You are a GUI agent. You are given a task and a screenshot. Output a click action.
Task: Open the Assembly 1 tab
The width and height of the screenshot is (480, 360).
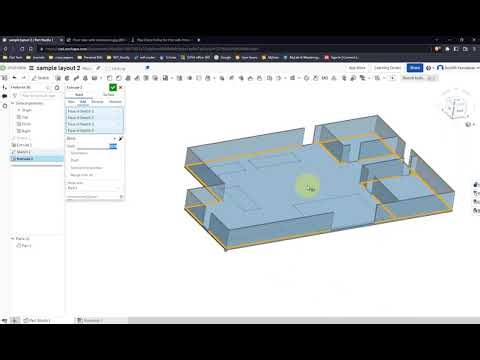[x=90, y=320]
